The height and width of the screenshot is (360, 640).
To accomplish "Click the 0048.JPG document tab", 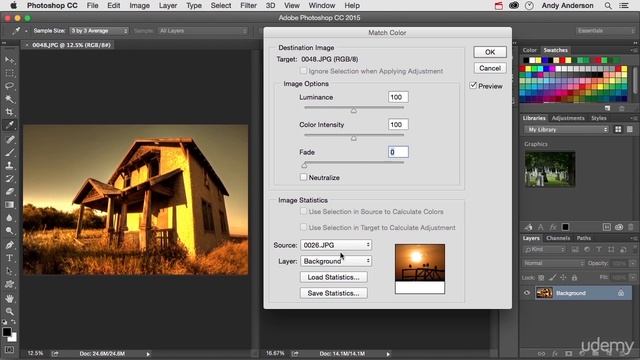I will pyautogui.click(x=68, y=45).
